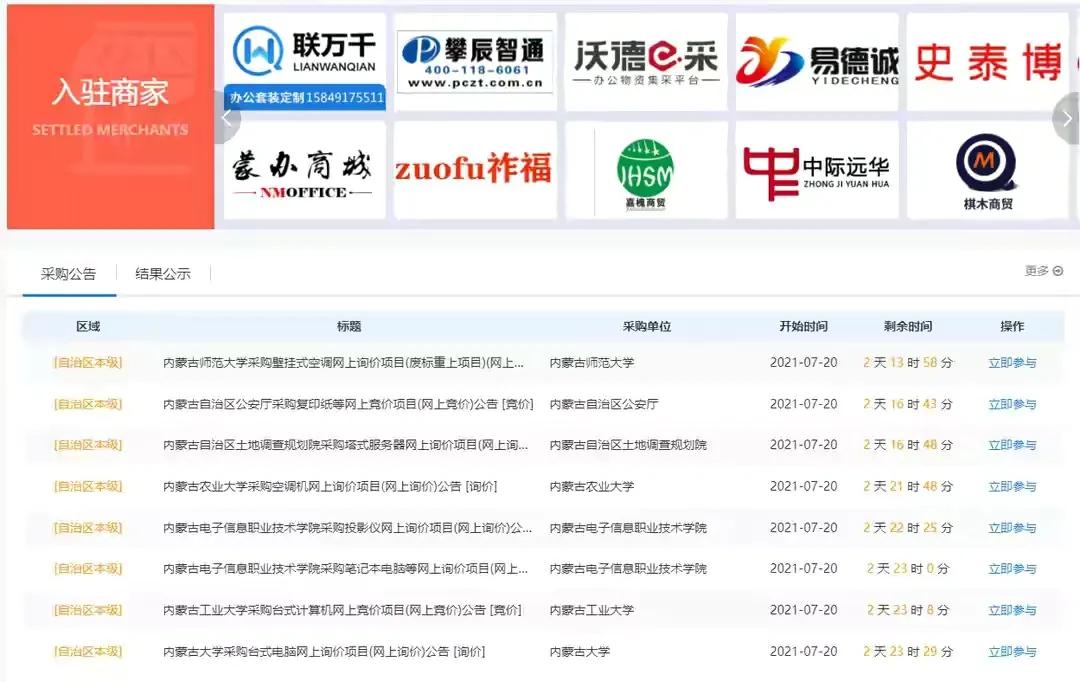Viewport: 1080px width, 682px height.
Task: Open the zuofu祚福 merchant logo
Action: point(475,170)
